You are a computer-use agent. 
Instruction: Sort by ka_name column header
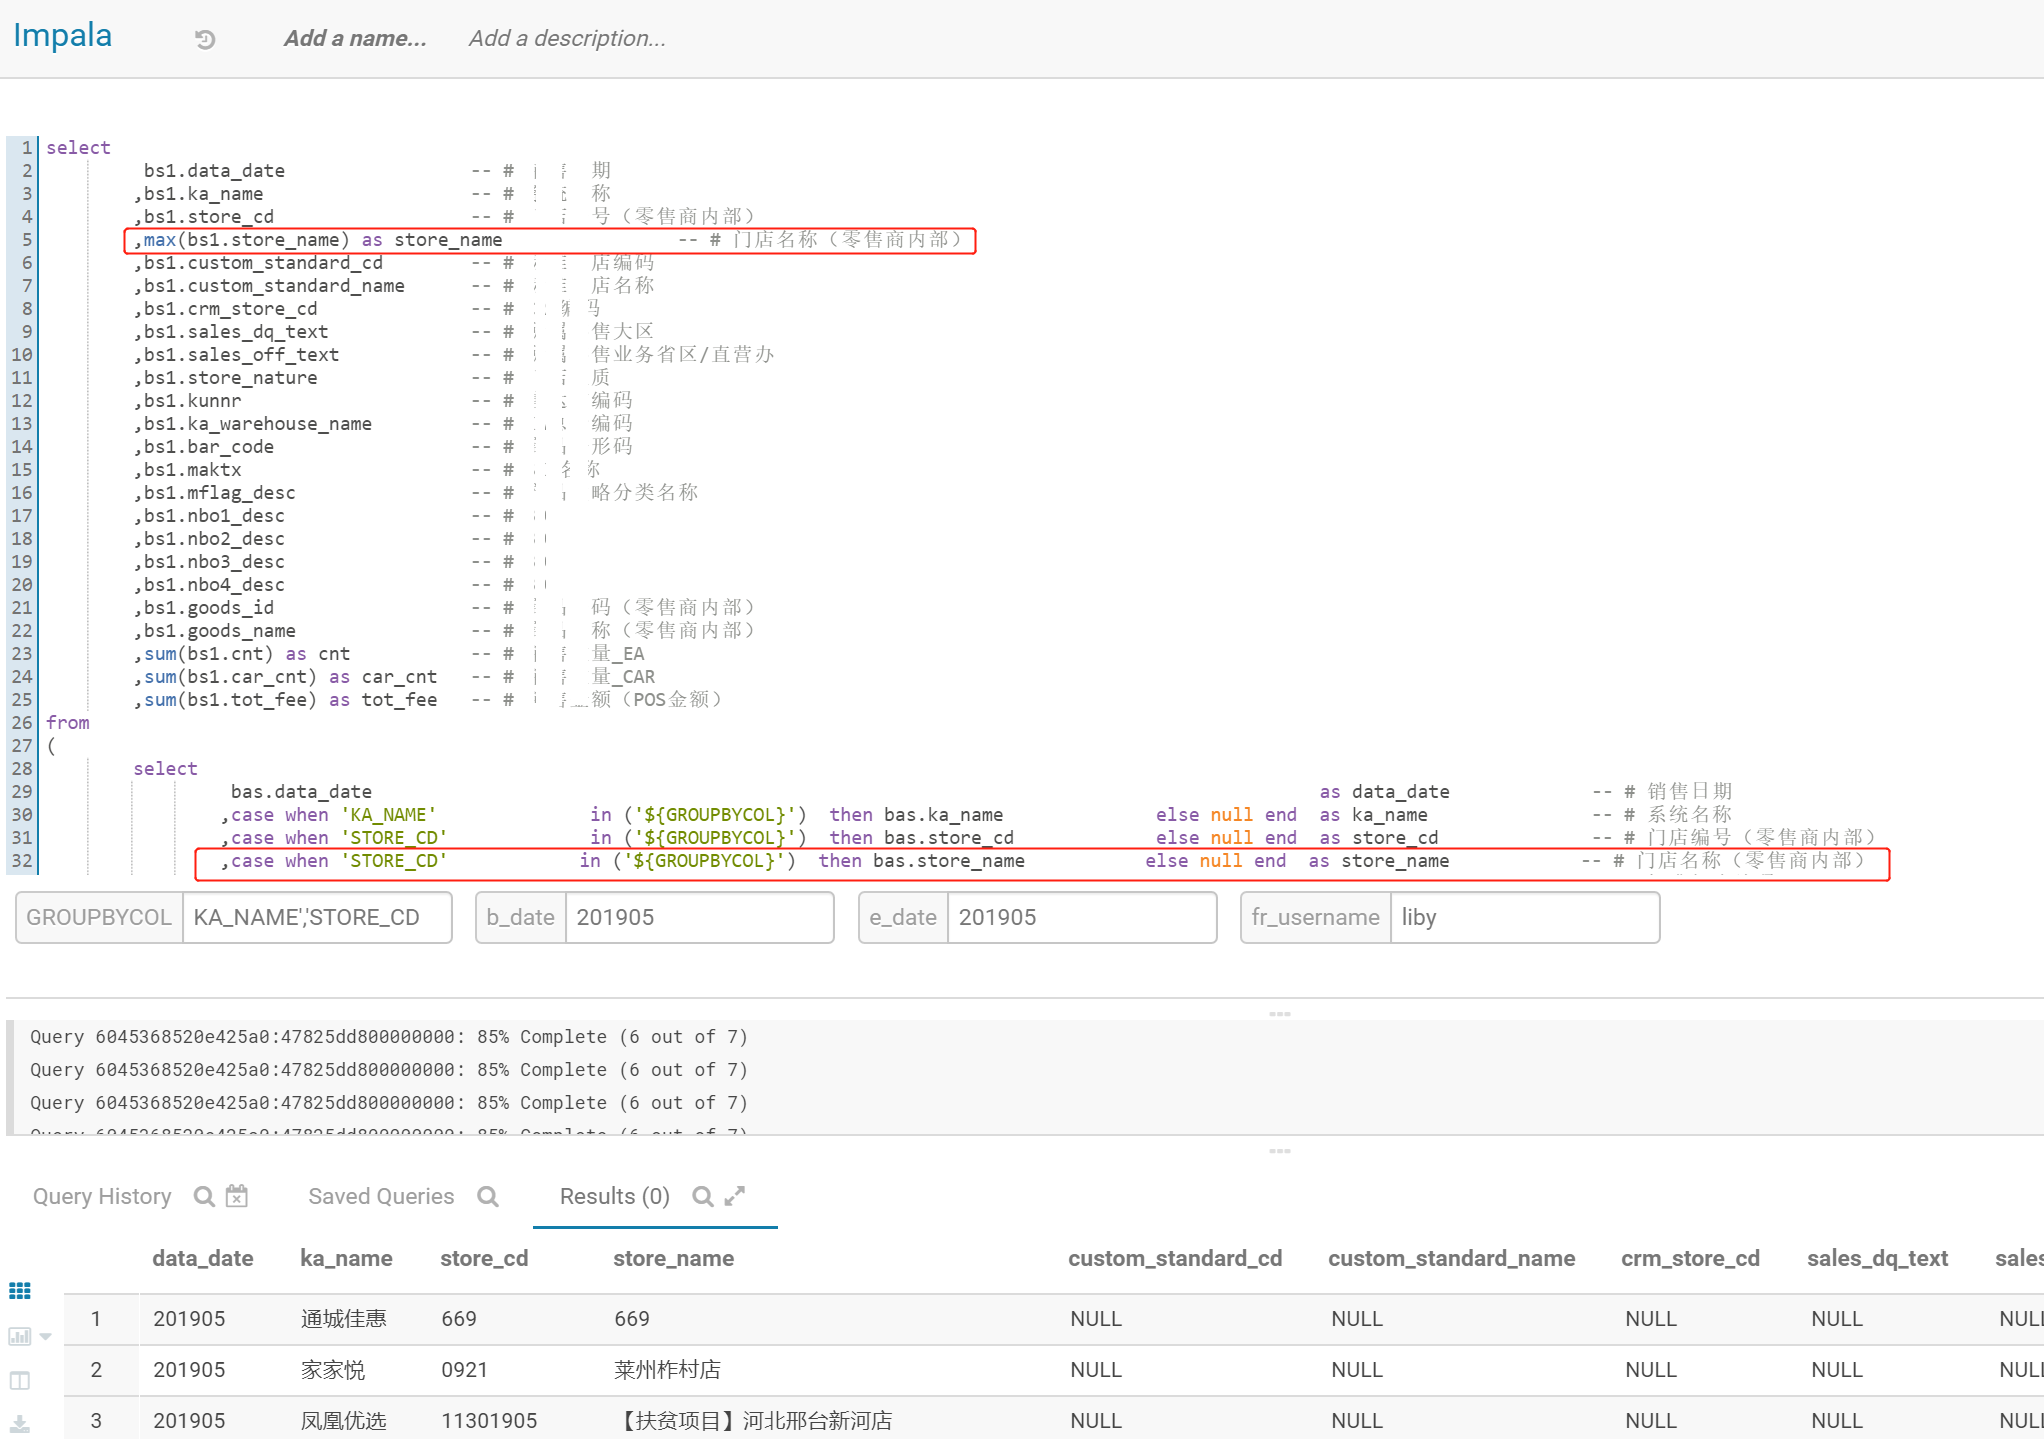tap(346, 1258)
